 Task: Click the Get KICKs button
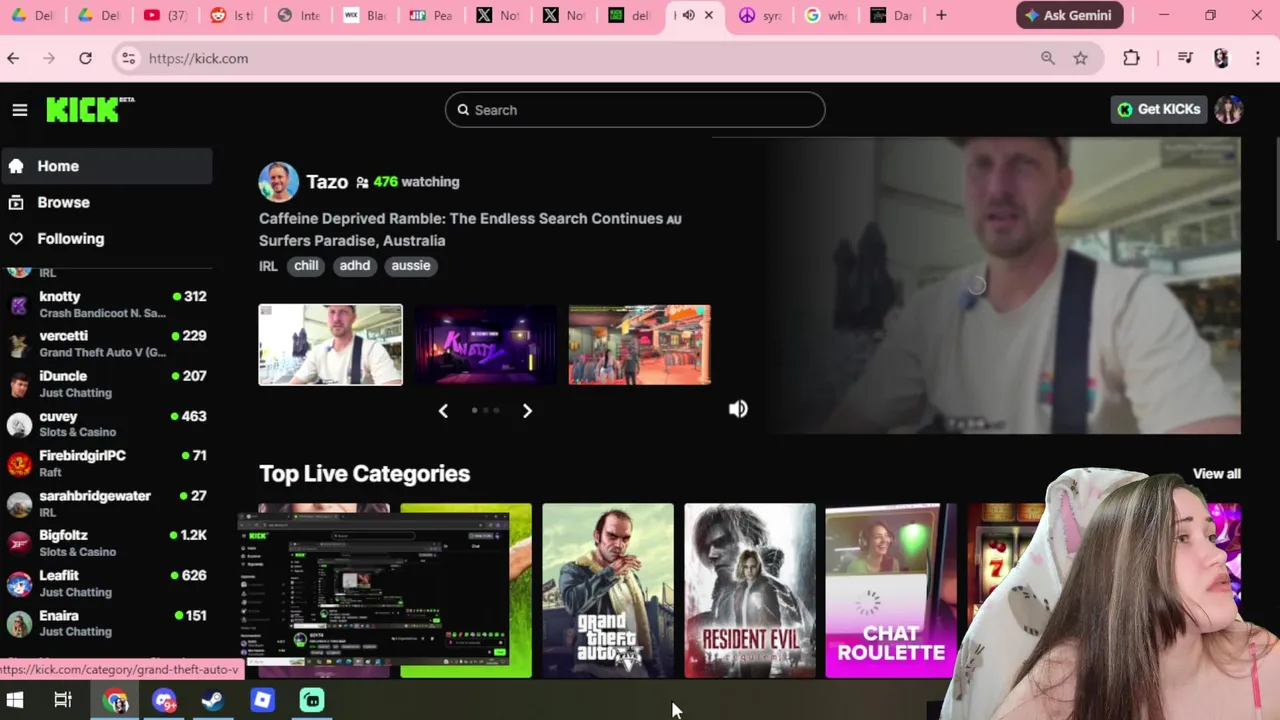(x=1159, y=110)
